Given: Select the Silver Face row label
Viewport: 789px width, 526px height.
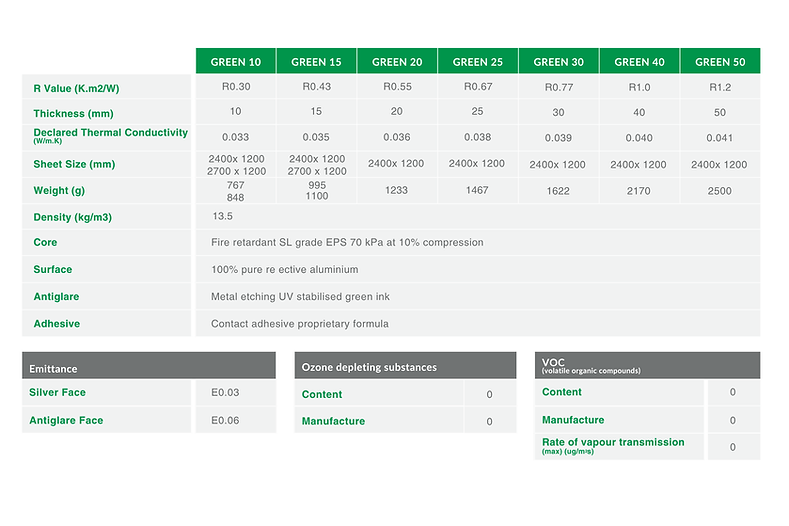Looking at the screenshot, I should [58, 393].
